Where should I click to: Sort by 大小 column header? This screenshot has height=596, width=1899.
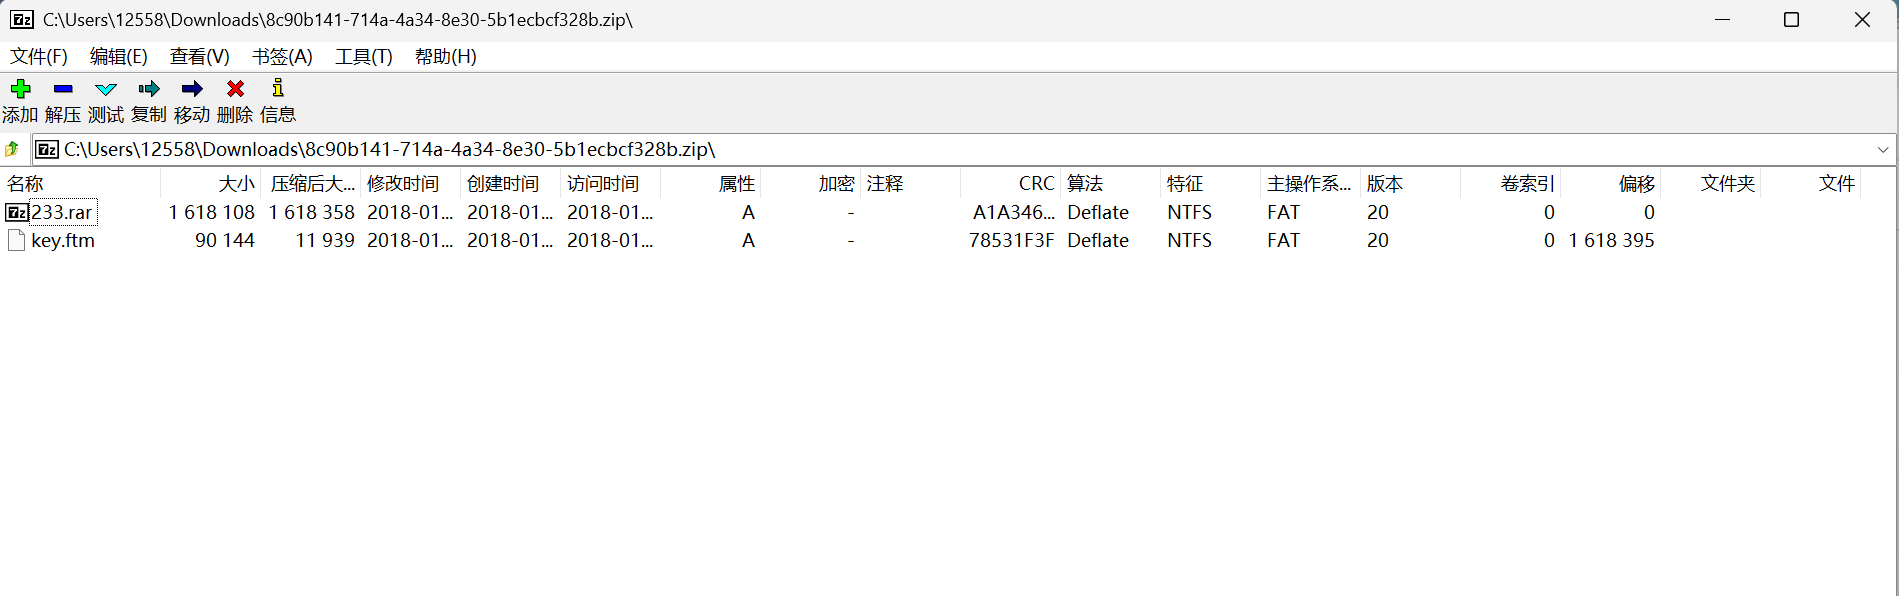[x=211, y=184]
